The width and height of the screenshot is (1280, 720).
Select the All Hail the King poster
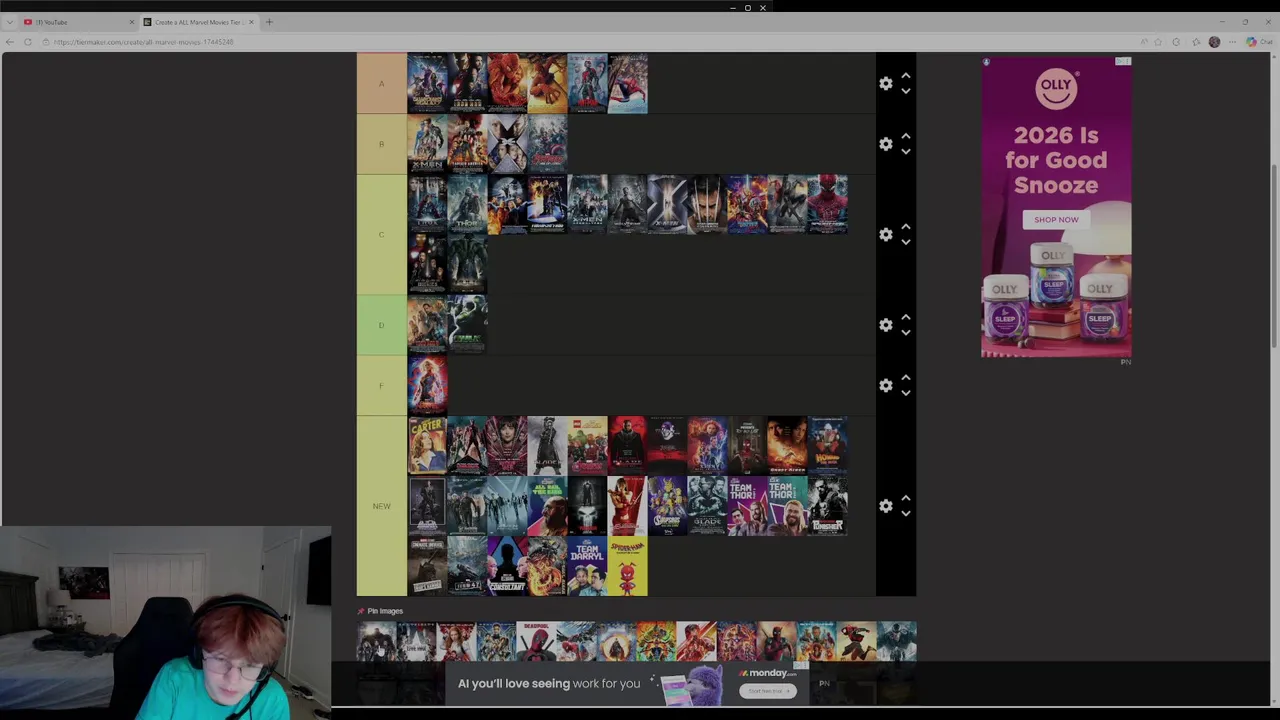547,506
